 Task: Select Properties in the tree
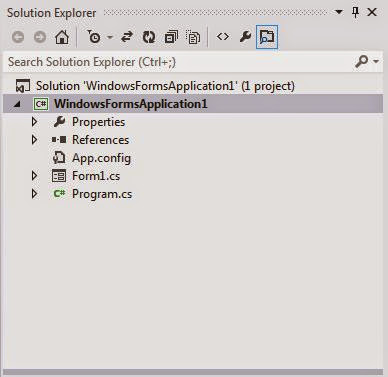tap(99, 122)
